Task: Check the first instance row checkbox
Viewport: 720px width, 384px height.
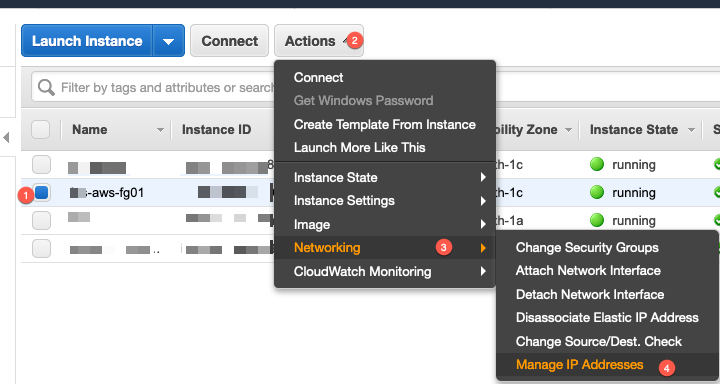Action: [x=41, y=164]
